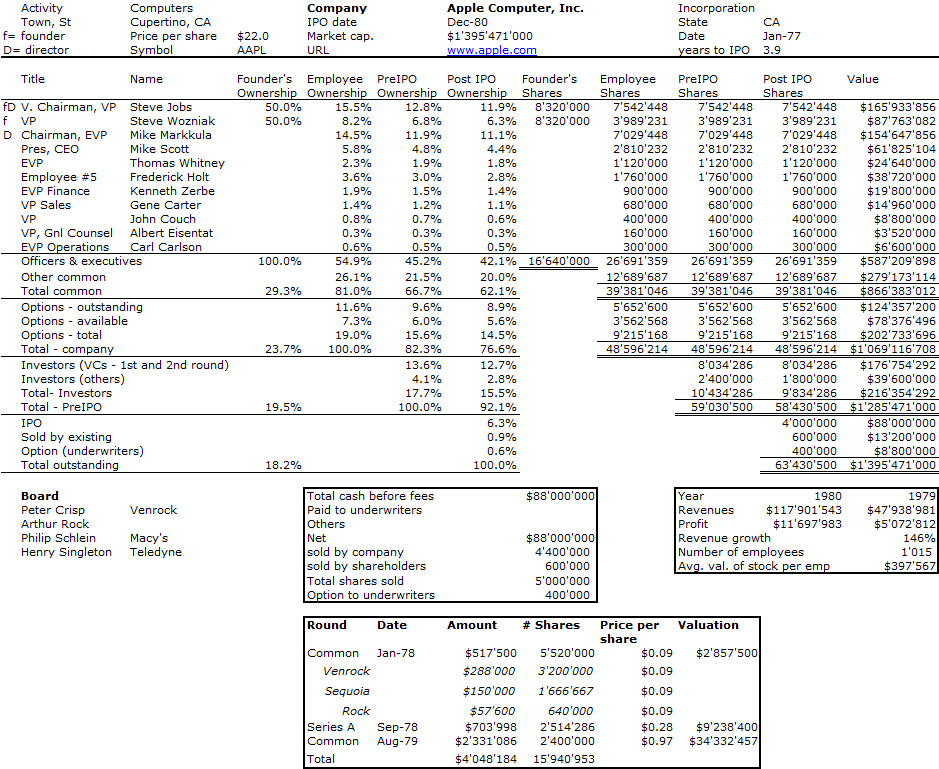The height and width of the screenshot is (769, 939).
Task: Select the $1'285'471'000 PreIPO total value
Action: (x=892, y=407)
